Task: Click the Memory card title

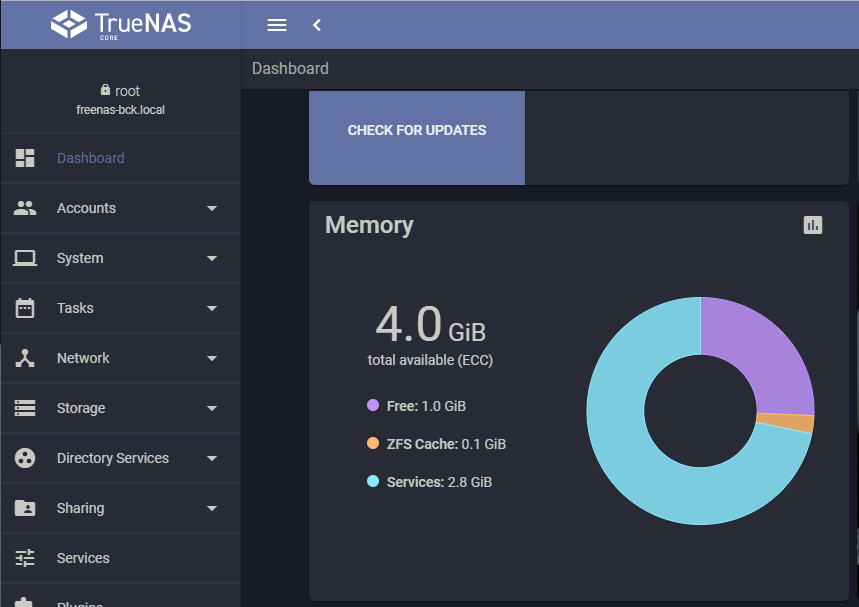Action: 369,225
